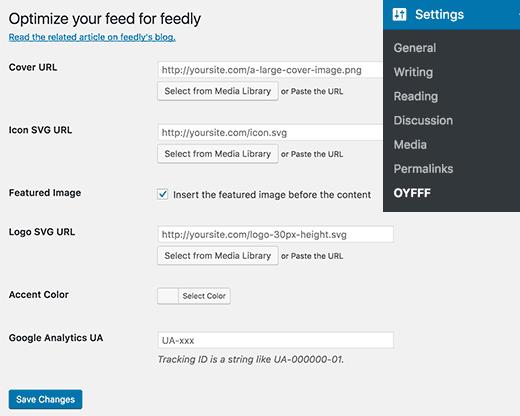
Task: Click the Settings sliders icon
Action: pyautogui.click(x=399, y=15)
